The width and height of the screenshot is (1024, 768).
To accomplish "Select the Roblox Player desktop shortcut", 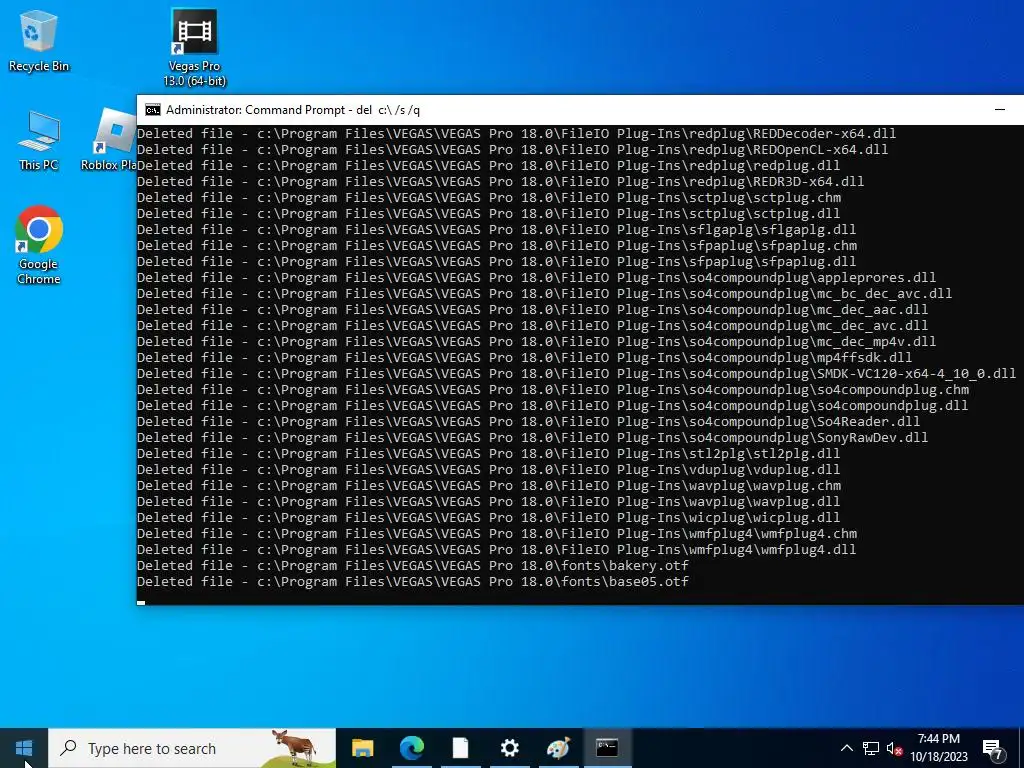I will pos(109,140).
